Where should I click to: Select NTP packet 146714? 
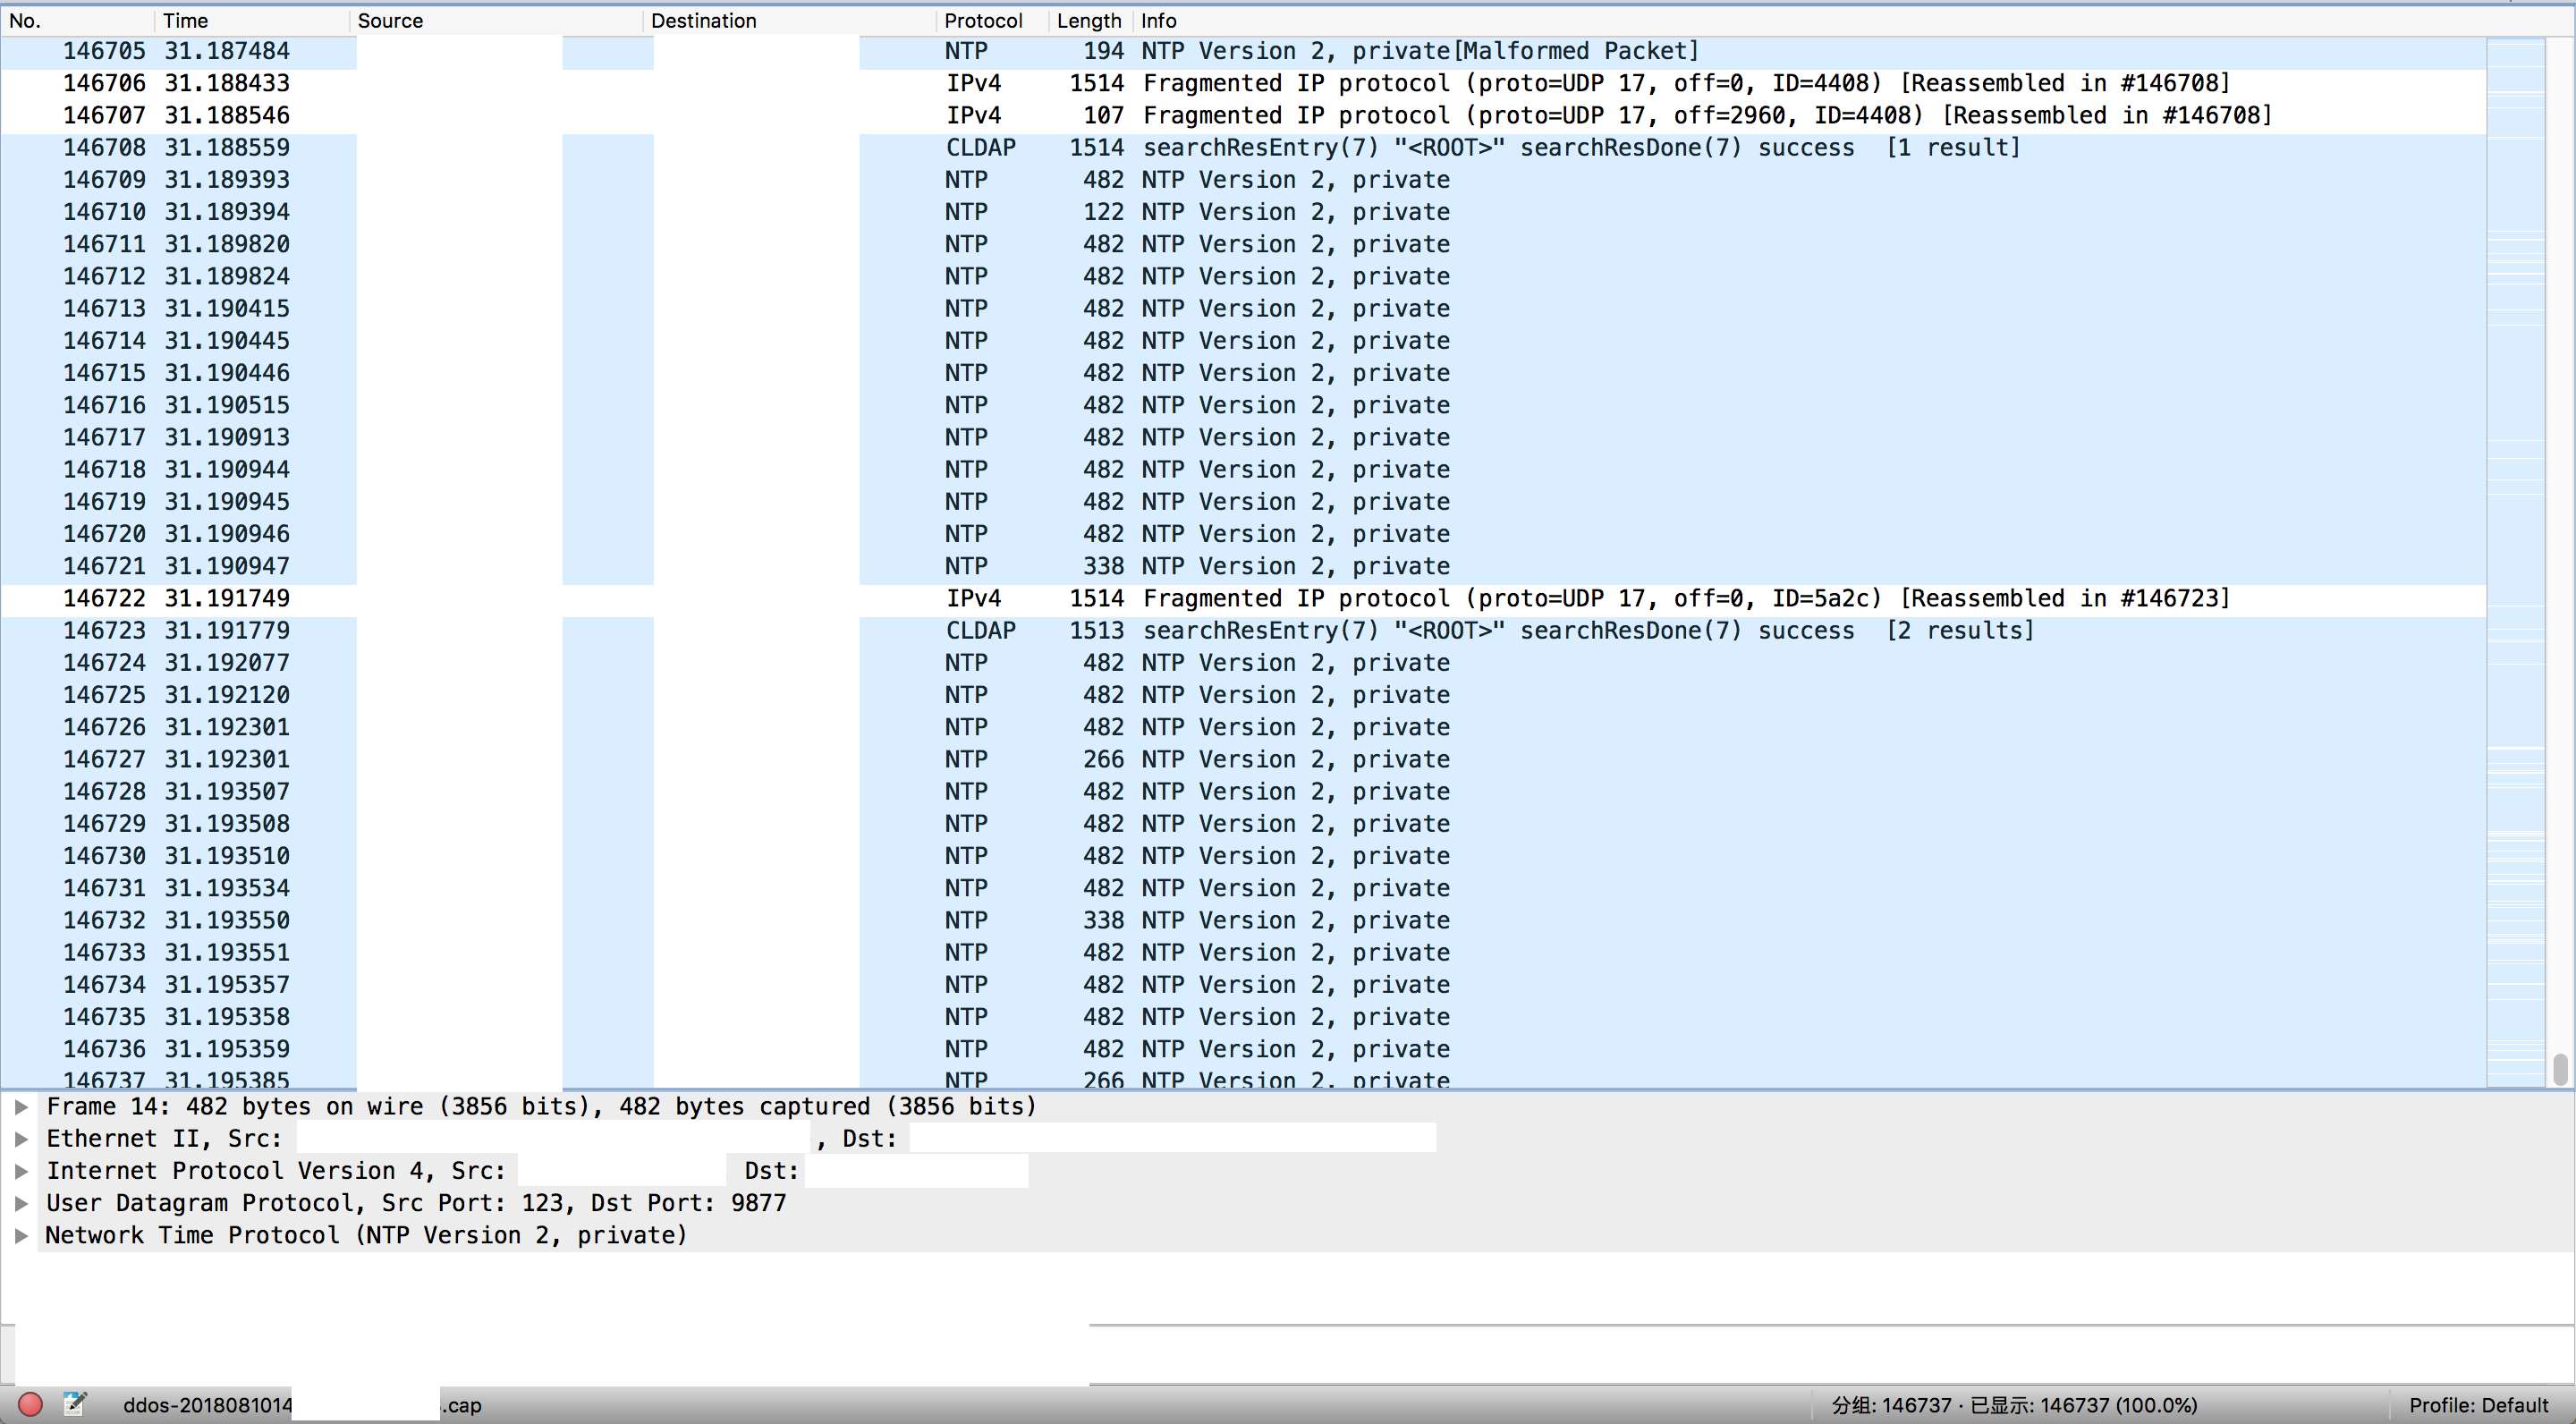click(x=1243, y=341)
